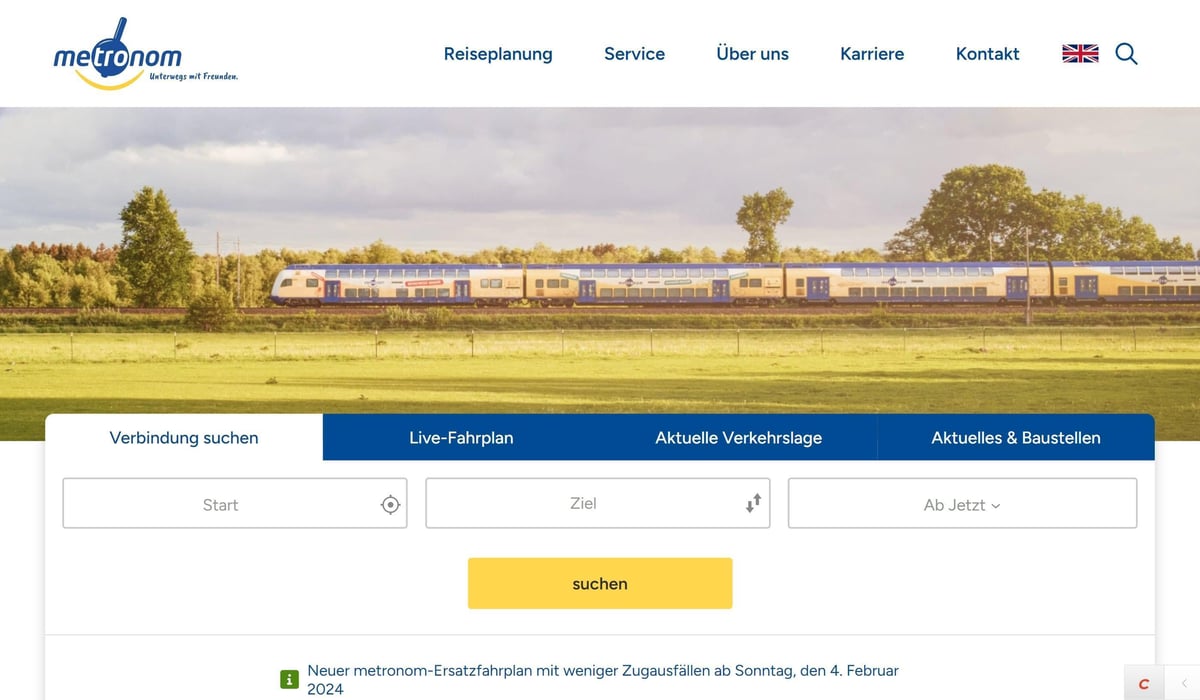The height and width of the screenshot is (700, 1200).
Task: Open the Reiseplanung menu
Action: pos(498,54)
